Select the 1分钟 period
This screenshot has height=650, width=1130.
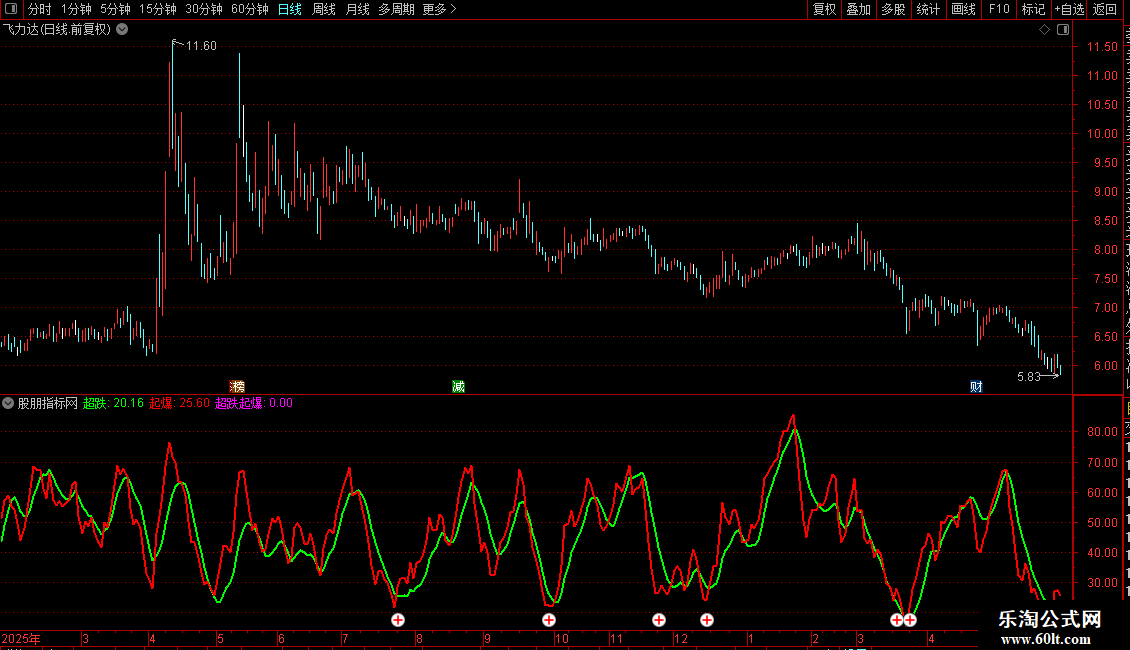(76, 9)
